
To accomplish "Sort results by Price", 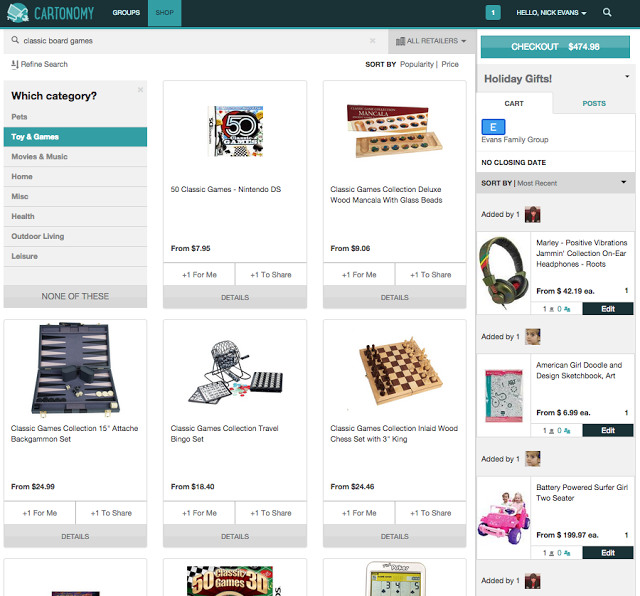I will [x=450, y=64].
